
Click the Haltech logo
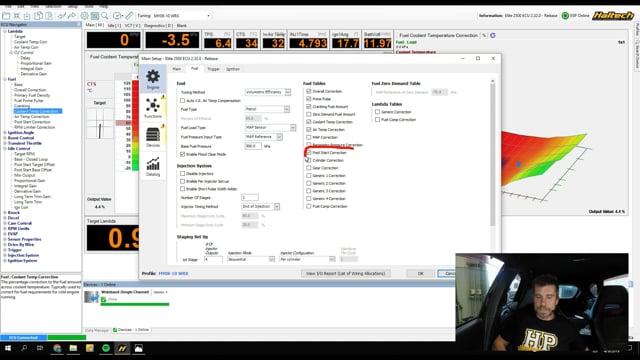click(x=613, y=16)
